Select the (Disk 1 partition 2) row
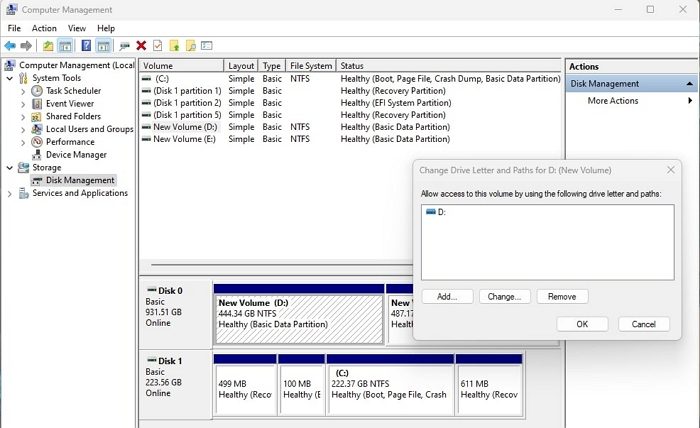The image size is (700, 428). pyautogui.click(x=350, y=103)
